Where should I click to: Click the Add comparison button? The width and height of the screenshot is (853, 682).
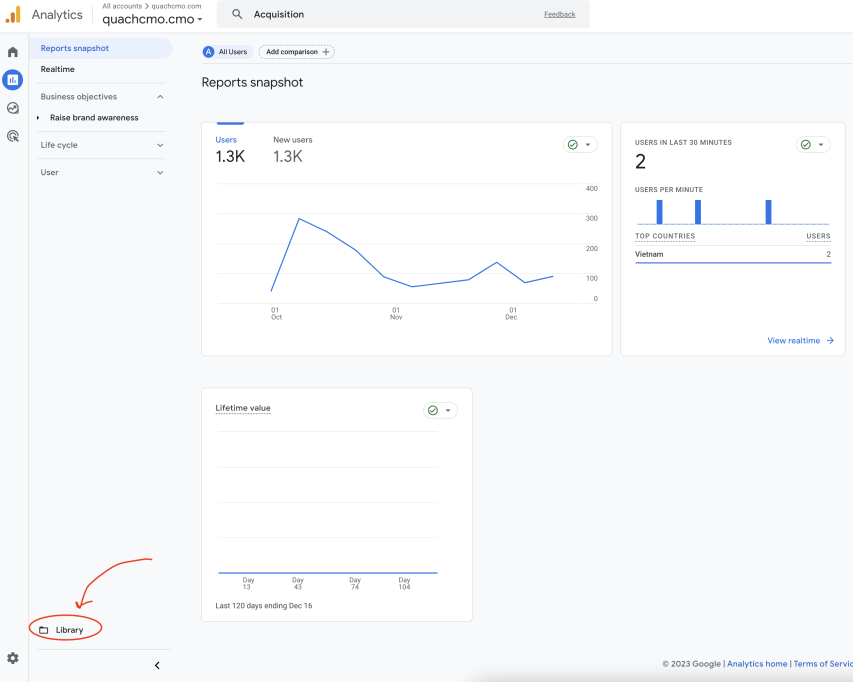(x=296, y=52)
